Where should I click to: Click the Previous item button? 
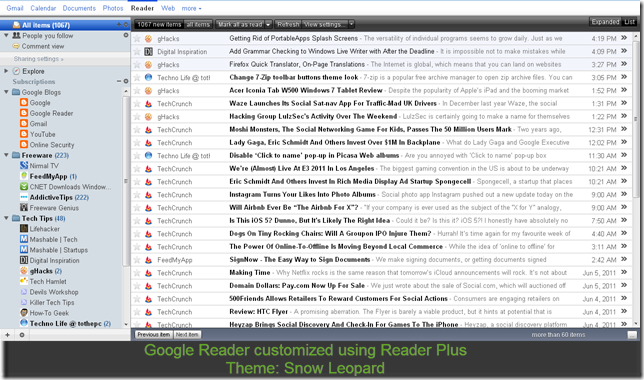[154, 335]
